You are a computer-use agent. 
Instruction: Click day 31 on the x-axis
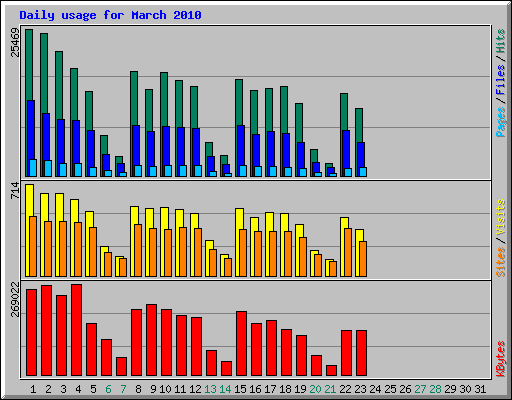coord(480,389)
